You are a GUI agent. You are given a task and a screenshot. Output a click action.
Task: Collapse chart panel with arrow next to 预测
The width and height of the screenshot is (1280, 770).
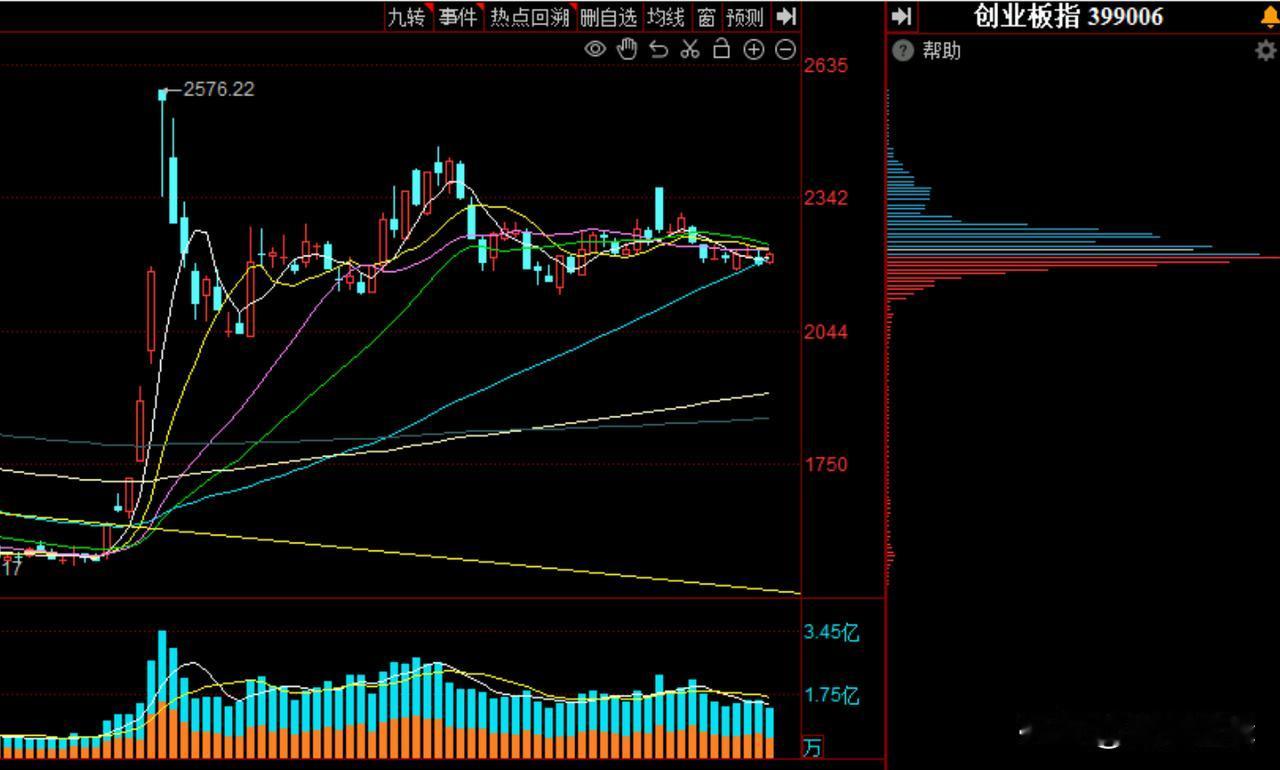click(787, 17)
